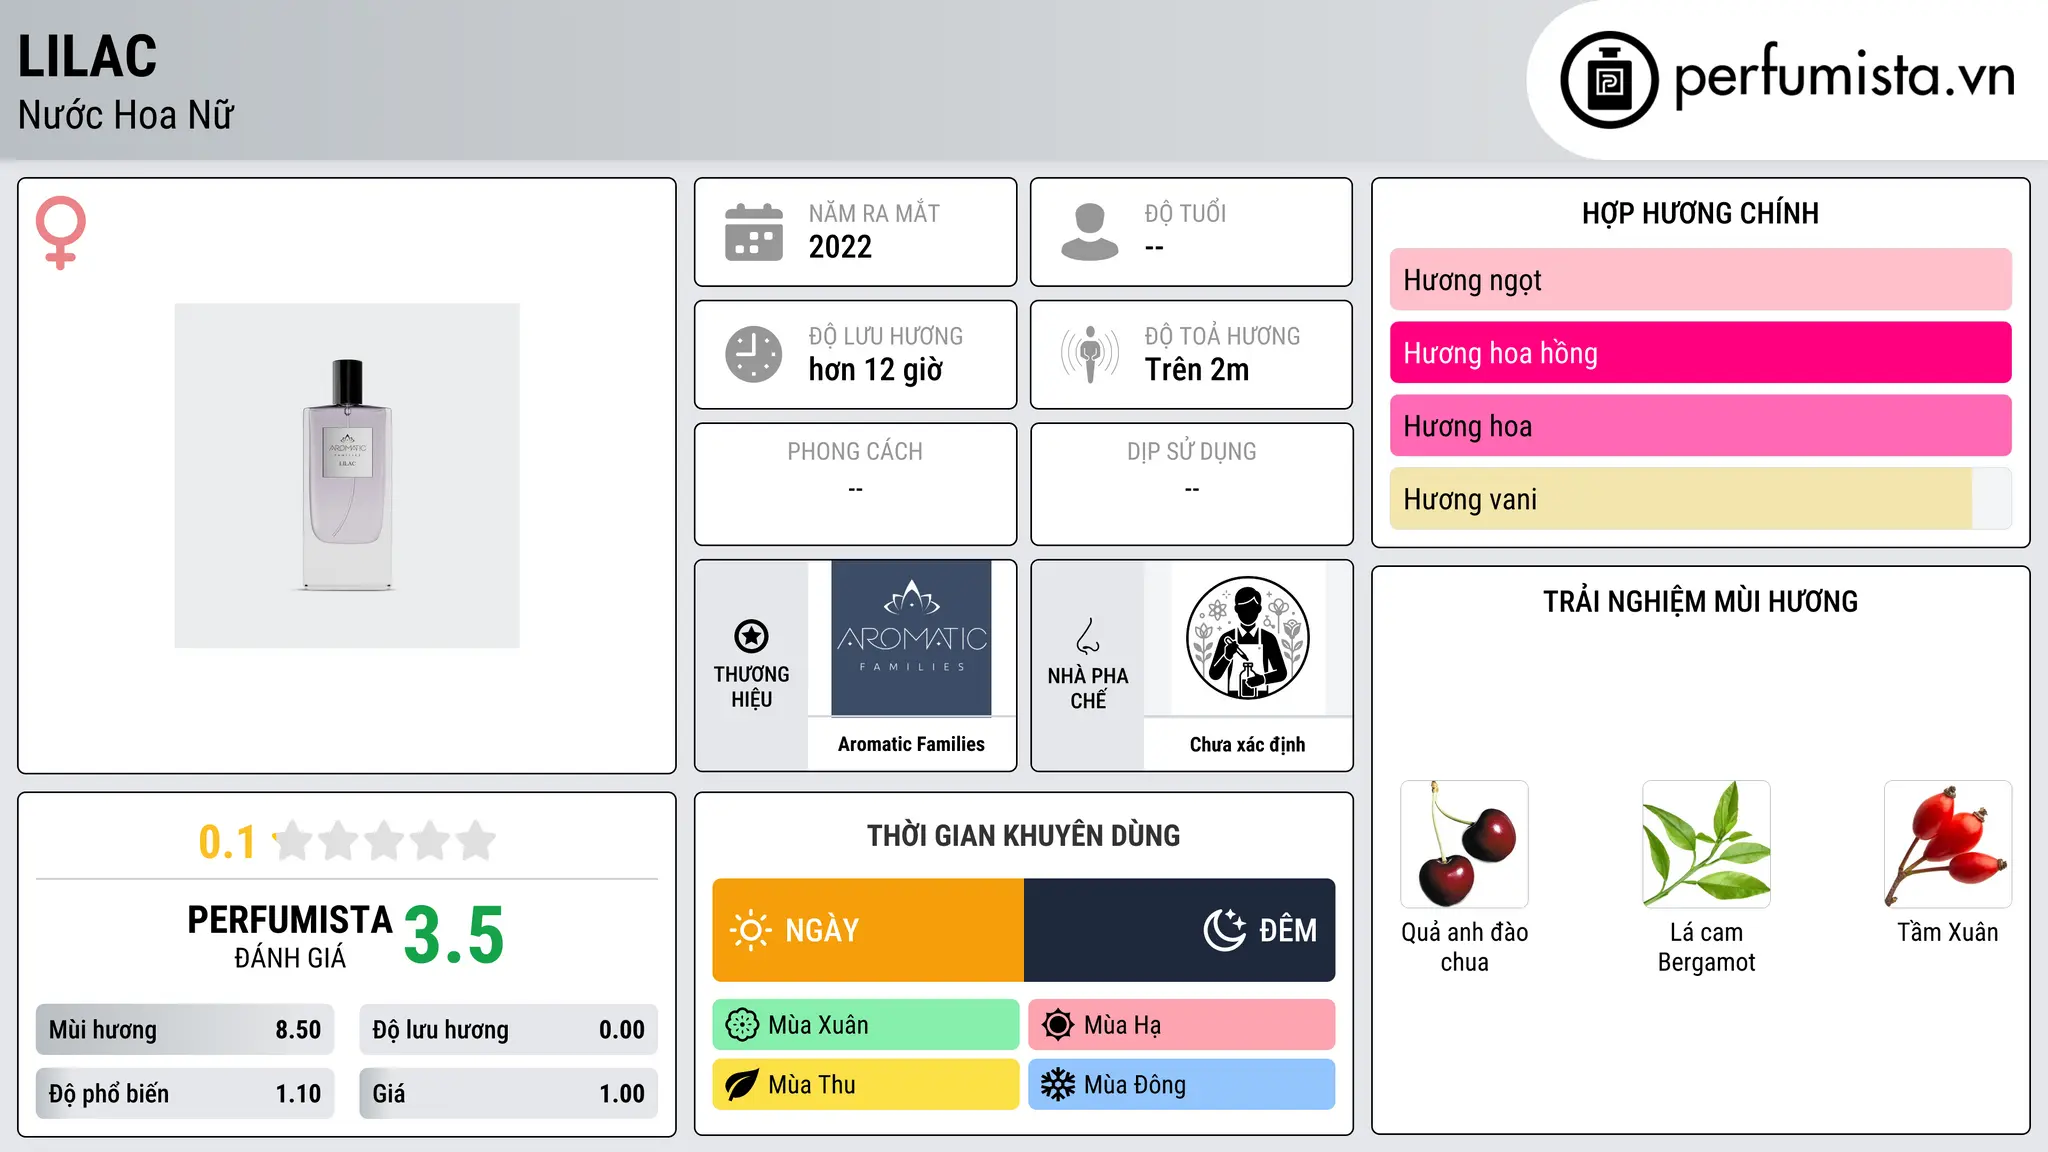Choose the Mùa Thu season tag

(866, 1085)
